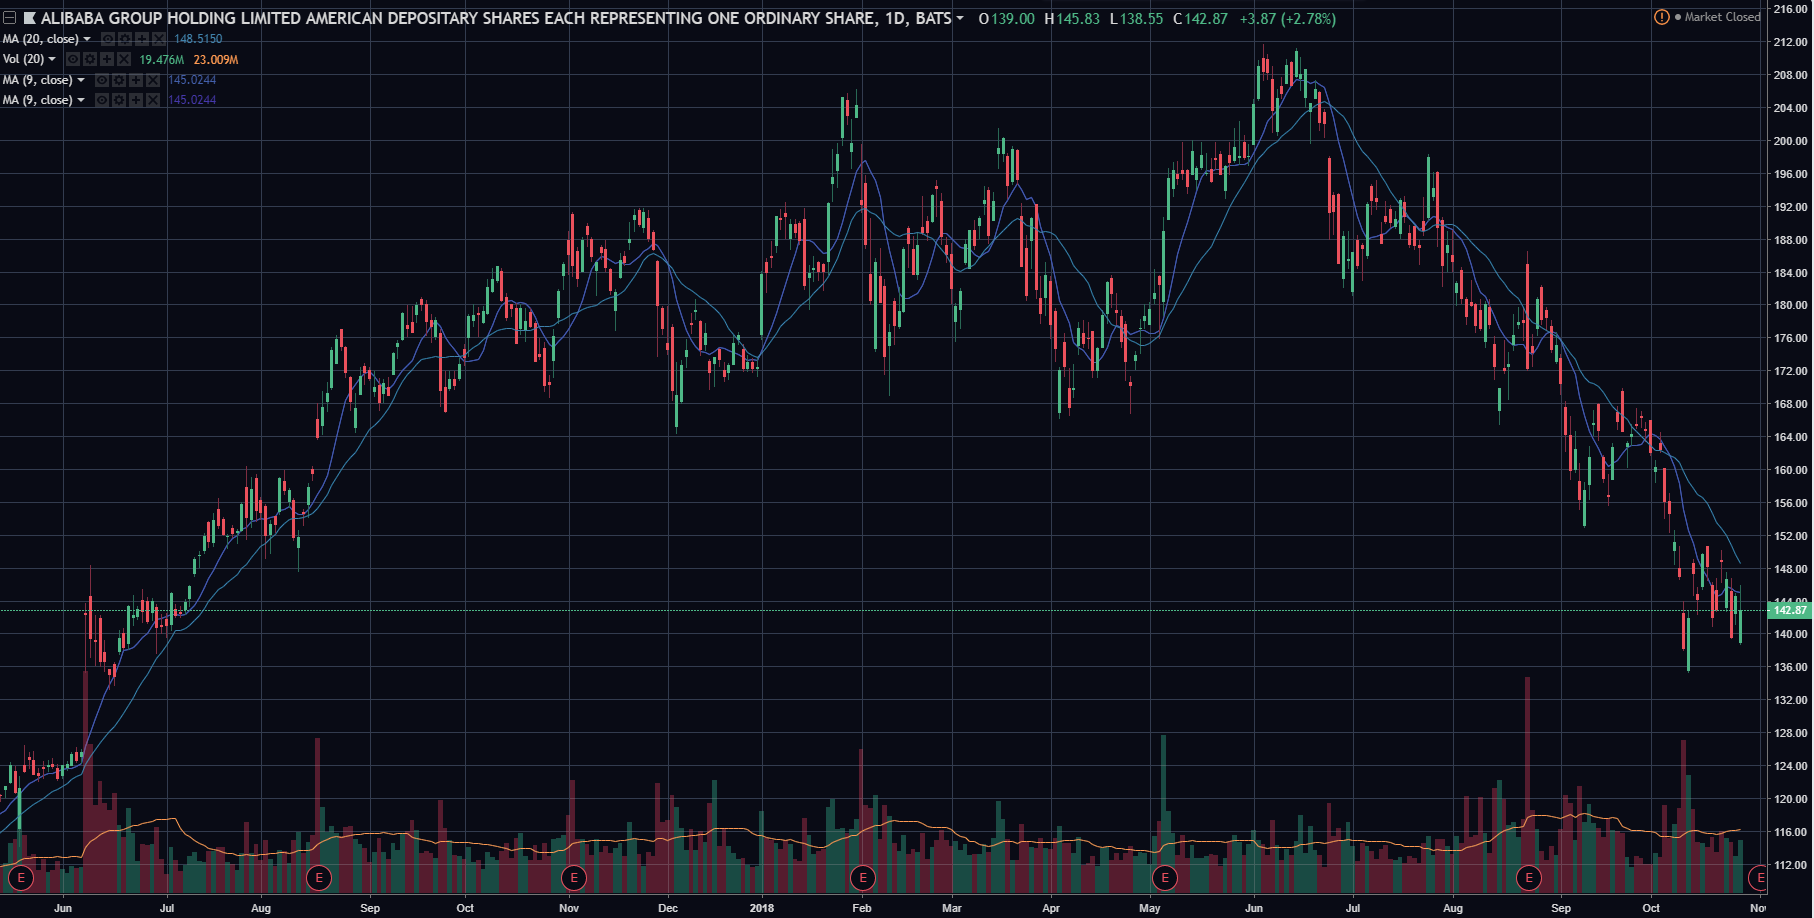Click the plus icon next to MA (20, close)
This screenshot has width=1814, height=918.
click(x=142, y=39)
